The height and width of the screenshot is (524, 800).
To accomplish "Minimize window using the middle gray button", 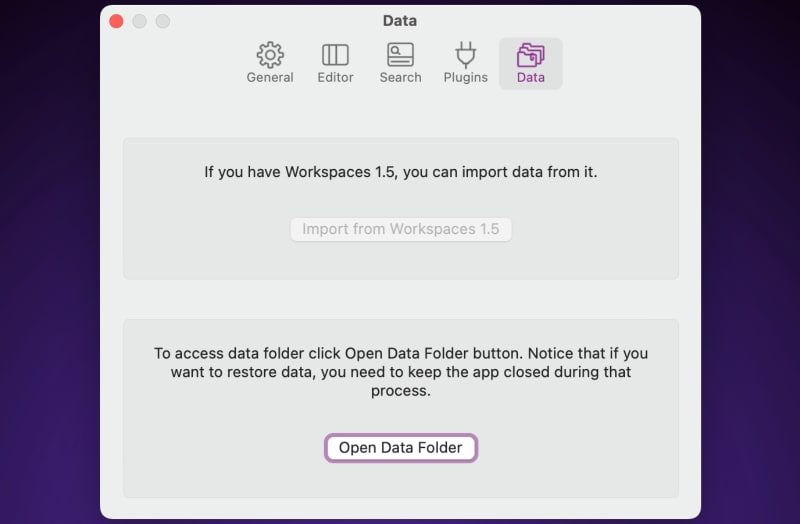I will click(x=140, y=21).
